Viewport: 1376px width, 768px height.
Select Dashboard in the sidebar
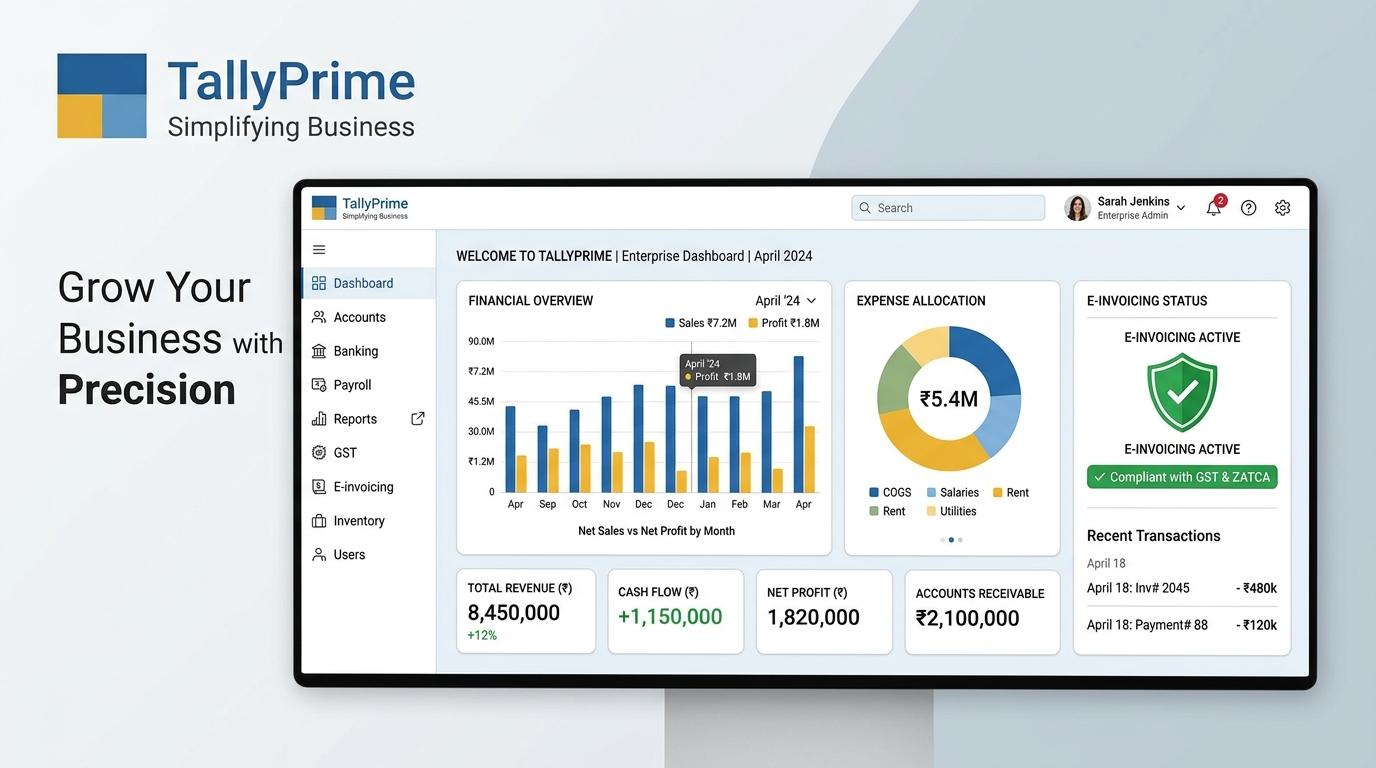click(x=369, y=283)
